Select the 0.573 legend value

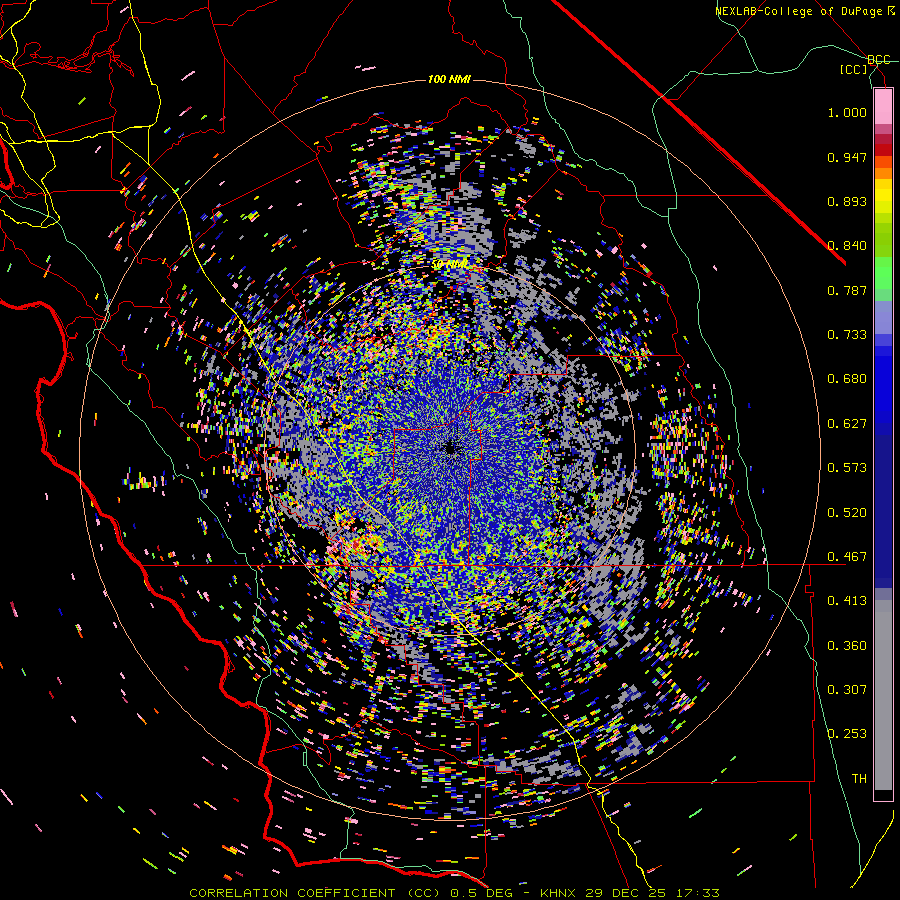pyautogui.click(x=847, y=468)
